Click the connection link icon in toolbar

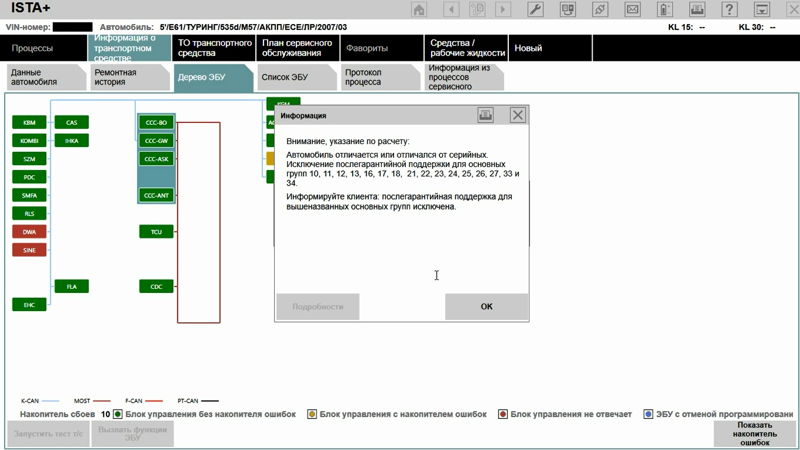(x=601, y=10)
